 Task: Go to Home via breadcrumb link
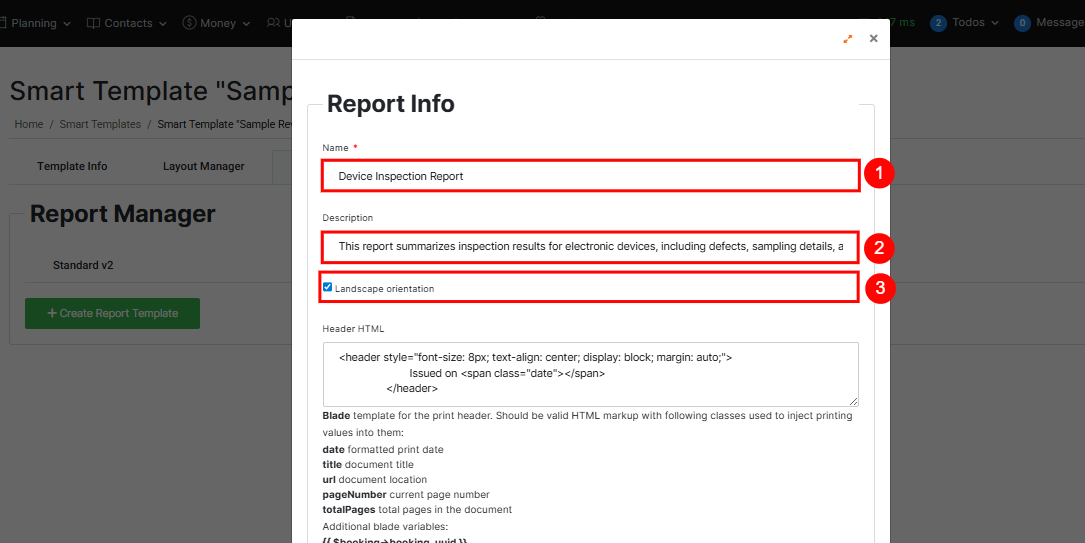[x=28, y=124]
